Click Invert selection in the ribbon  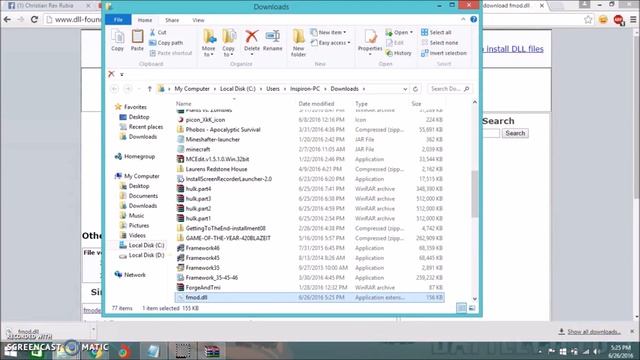tap(444, 53)
